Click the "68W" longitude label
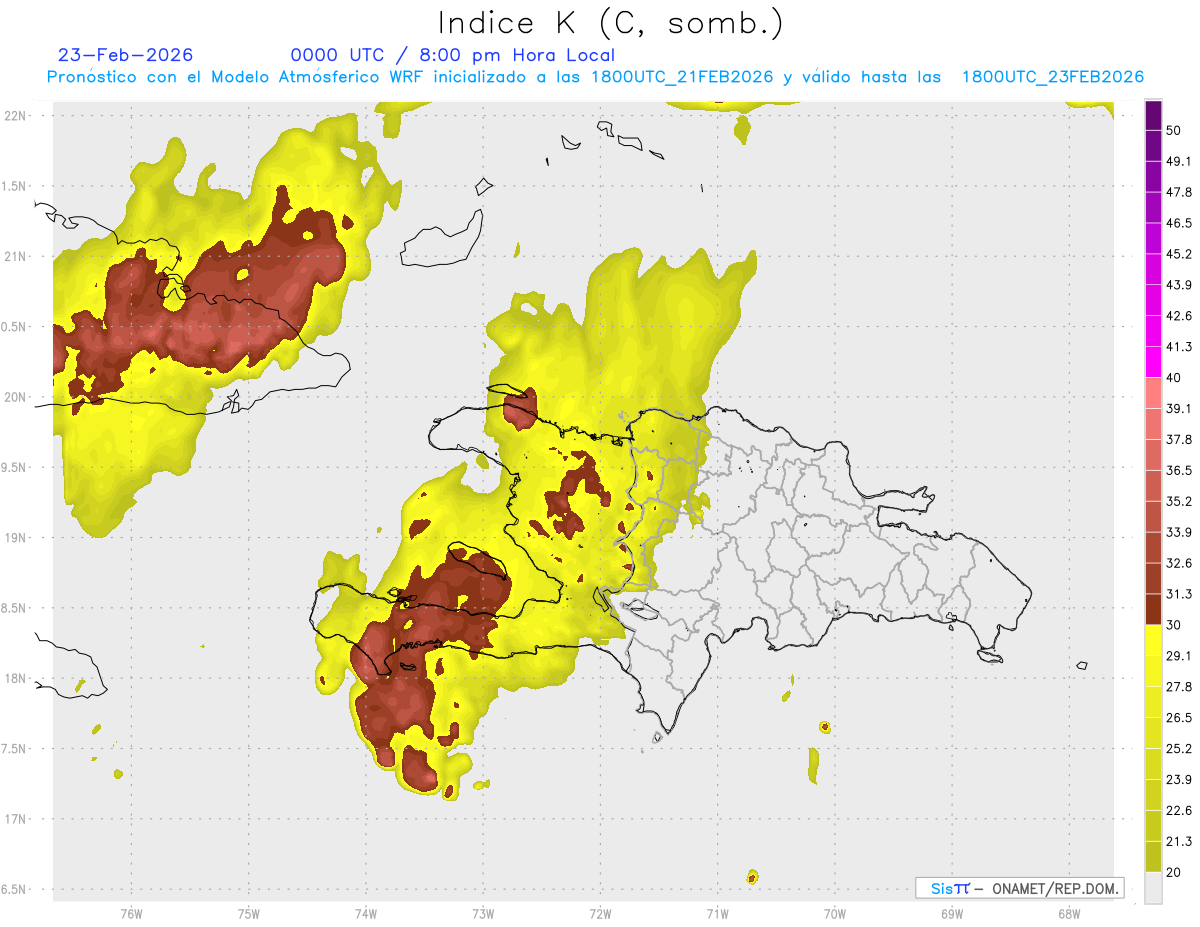1200x927 pixels. click(1069, 914)
